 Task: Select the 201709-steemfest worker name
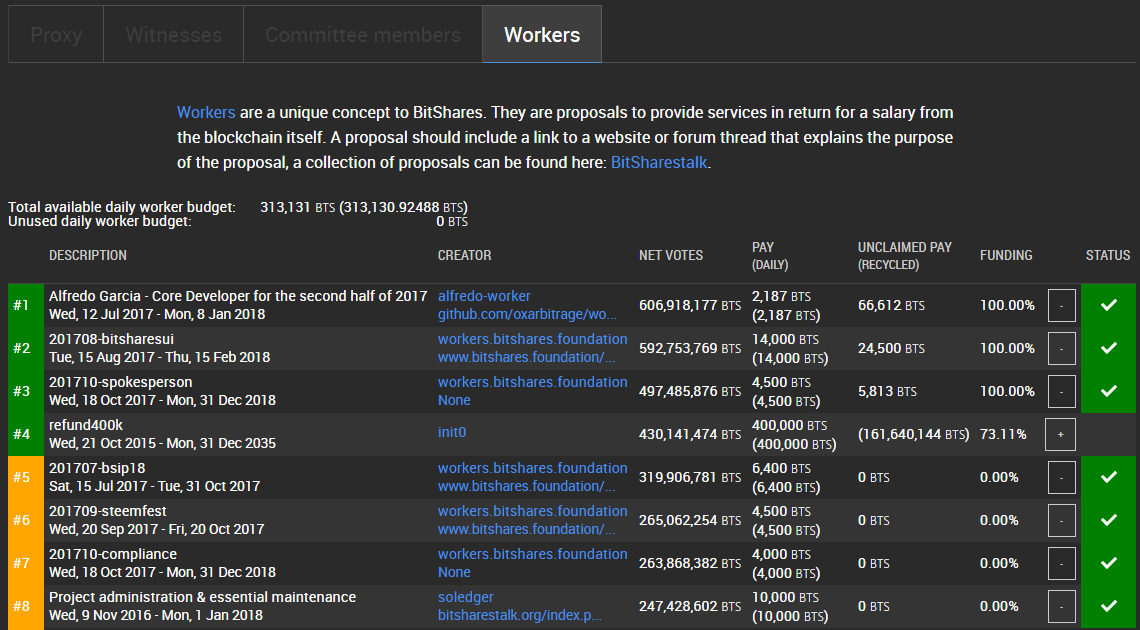pos(108,511)
